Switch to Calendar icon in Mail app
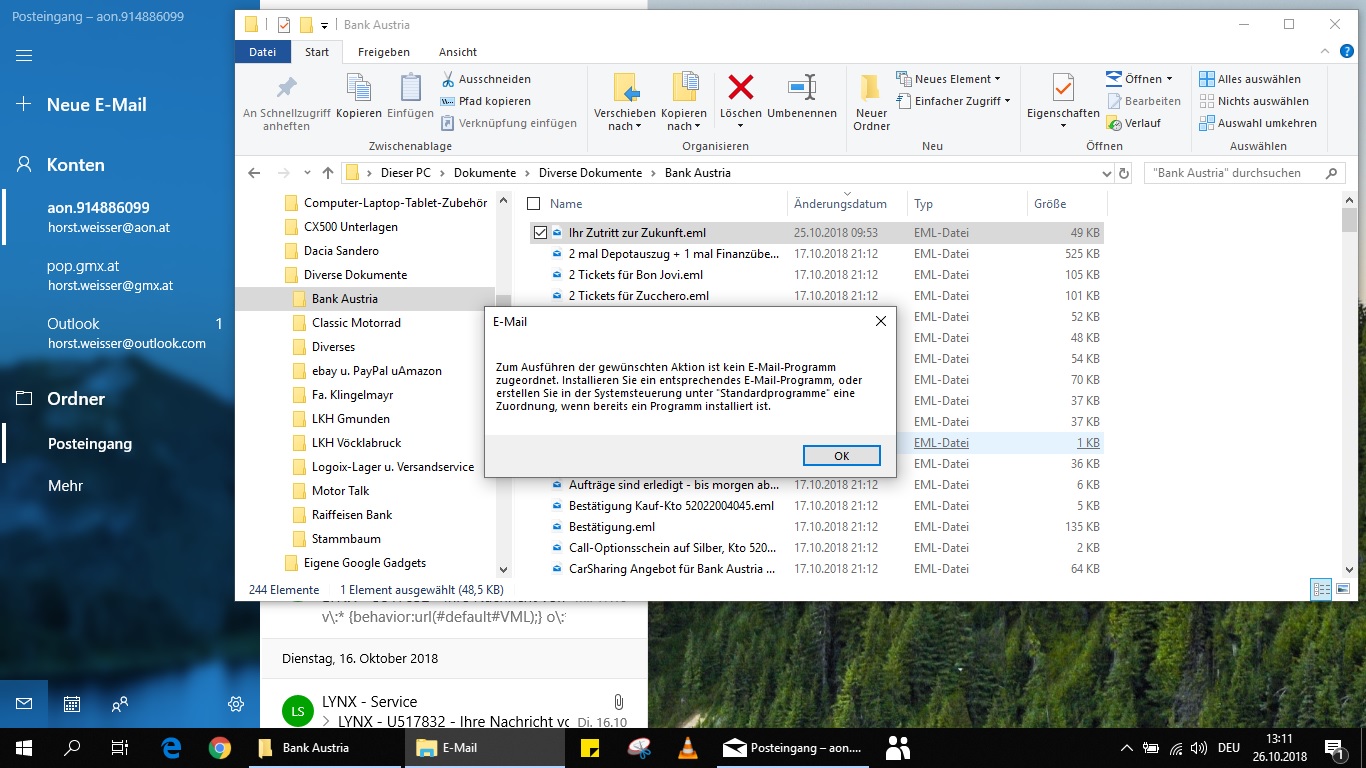Image resolution: width=1366 pixels, height=768 pixels. tap(72, 704)
